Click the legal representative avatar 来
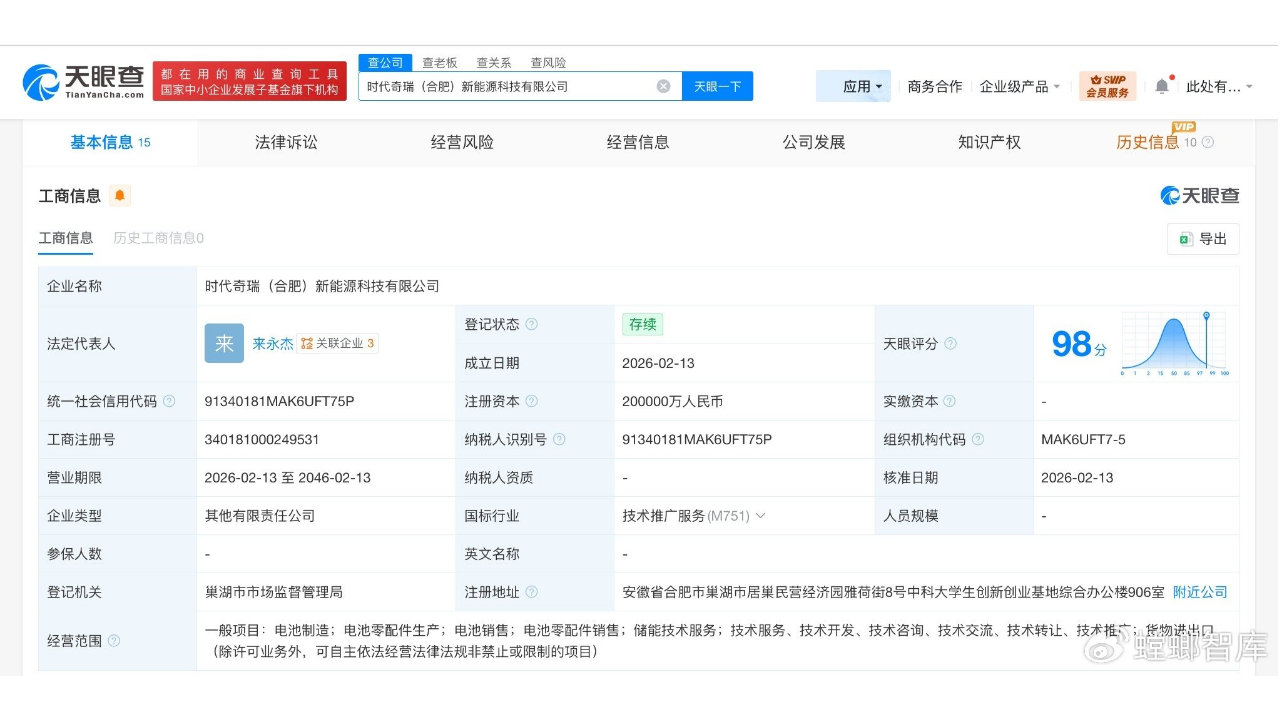Screen dimensions: 1280x719 [x=224, y=343]
